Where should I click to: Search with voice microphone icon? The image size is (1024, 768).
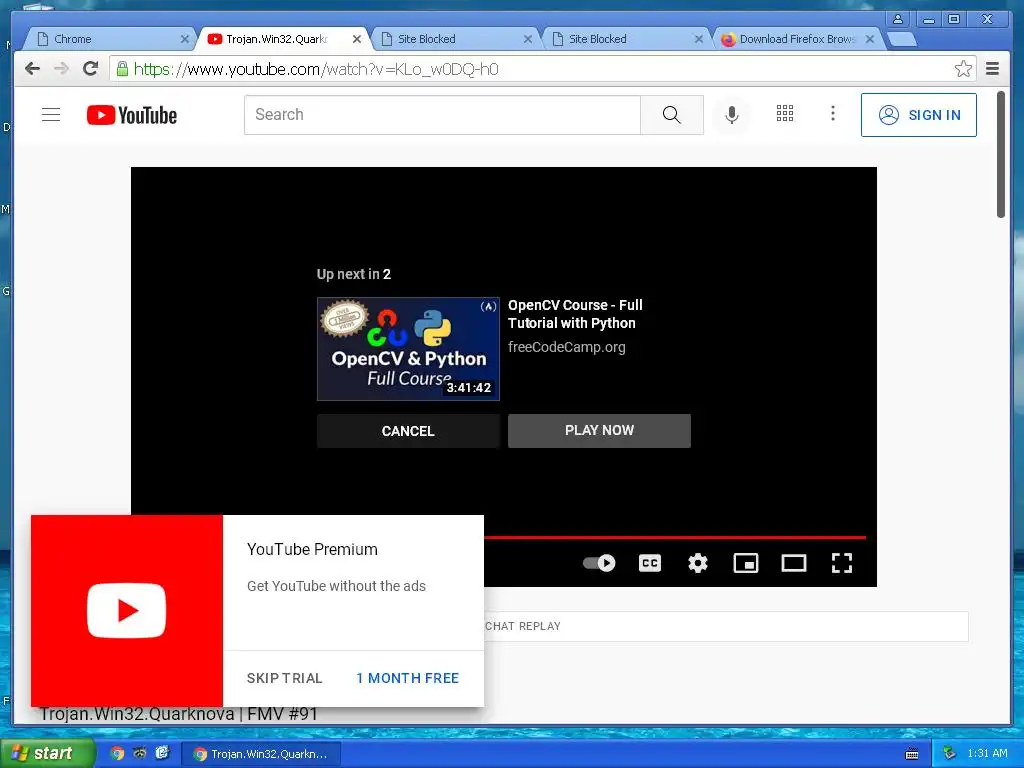tap(731, 115)
